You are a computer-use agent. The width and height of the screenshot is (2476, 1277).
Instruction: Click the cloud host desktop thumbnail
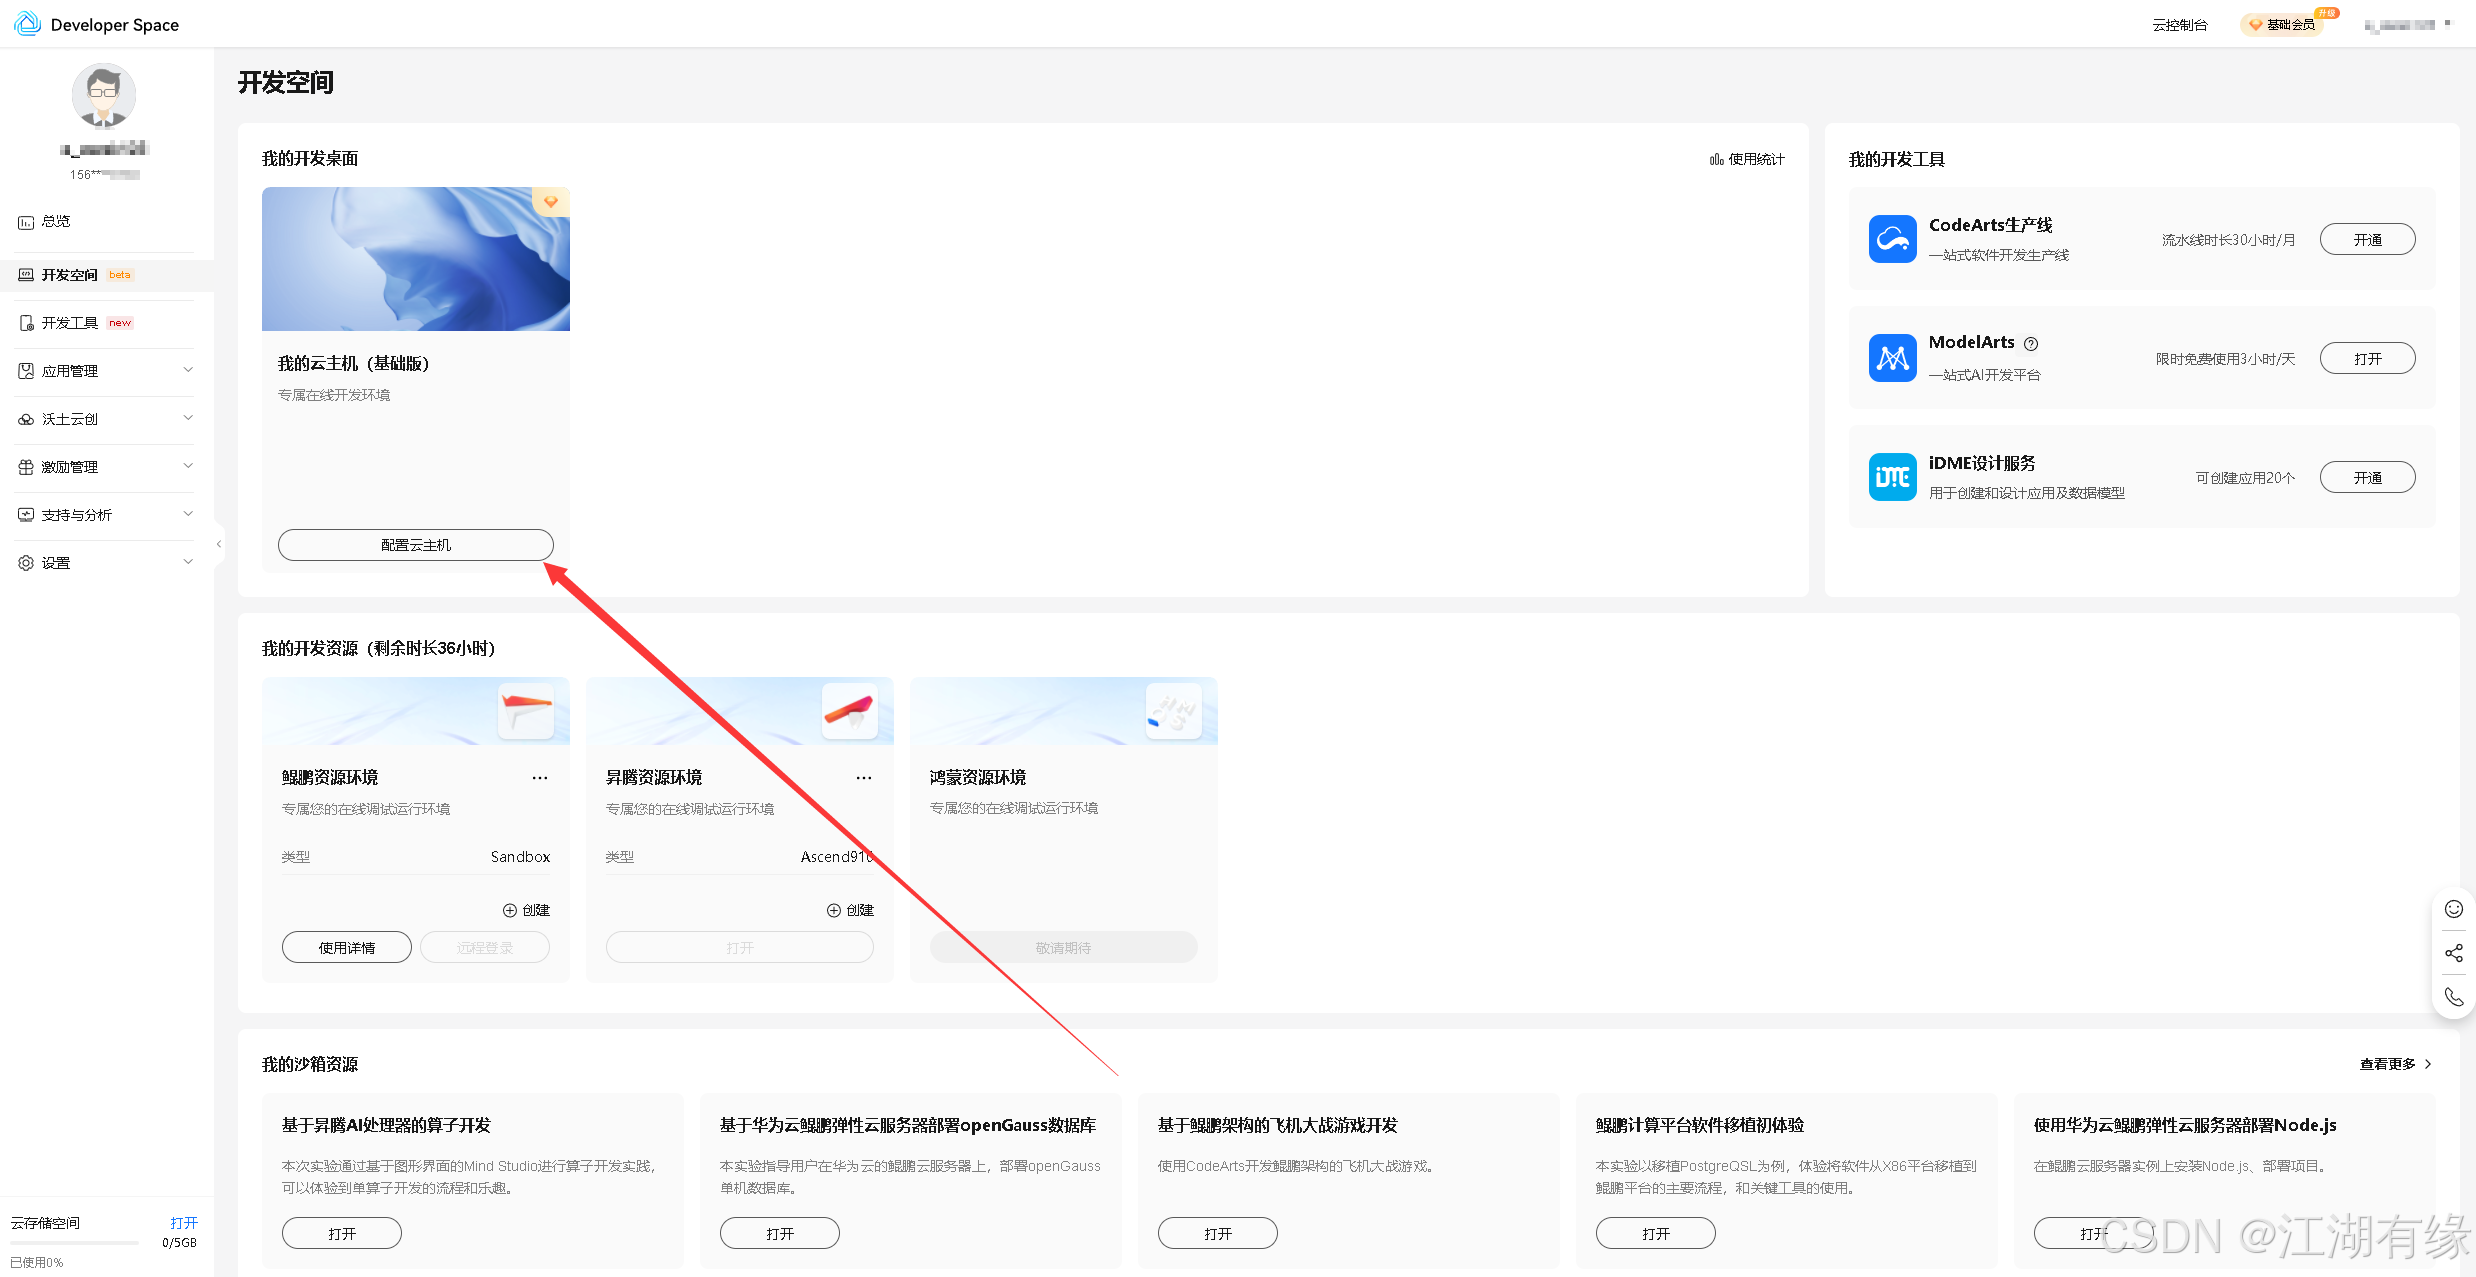(x=415, y=259)
